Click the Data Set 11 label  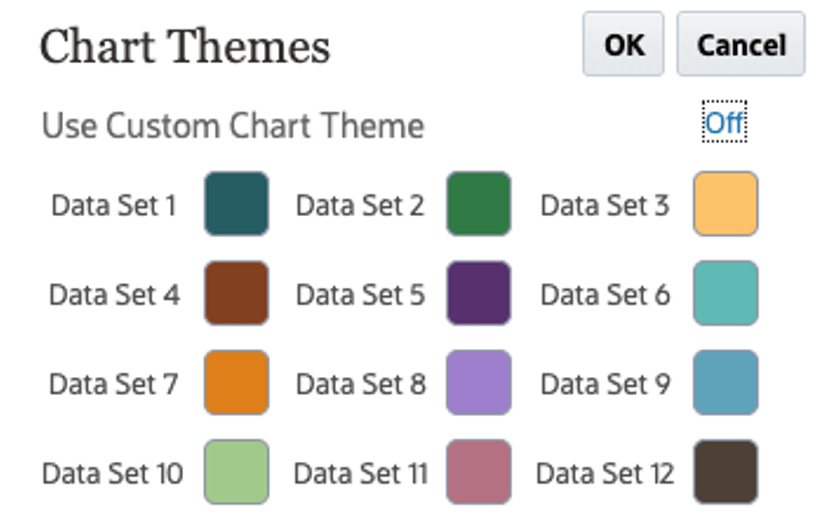pos(361,473)
